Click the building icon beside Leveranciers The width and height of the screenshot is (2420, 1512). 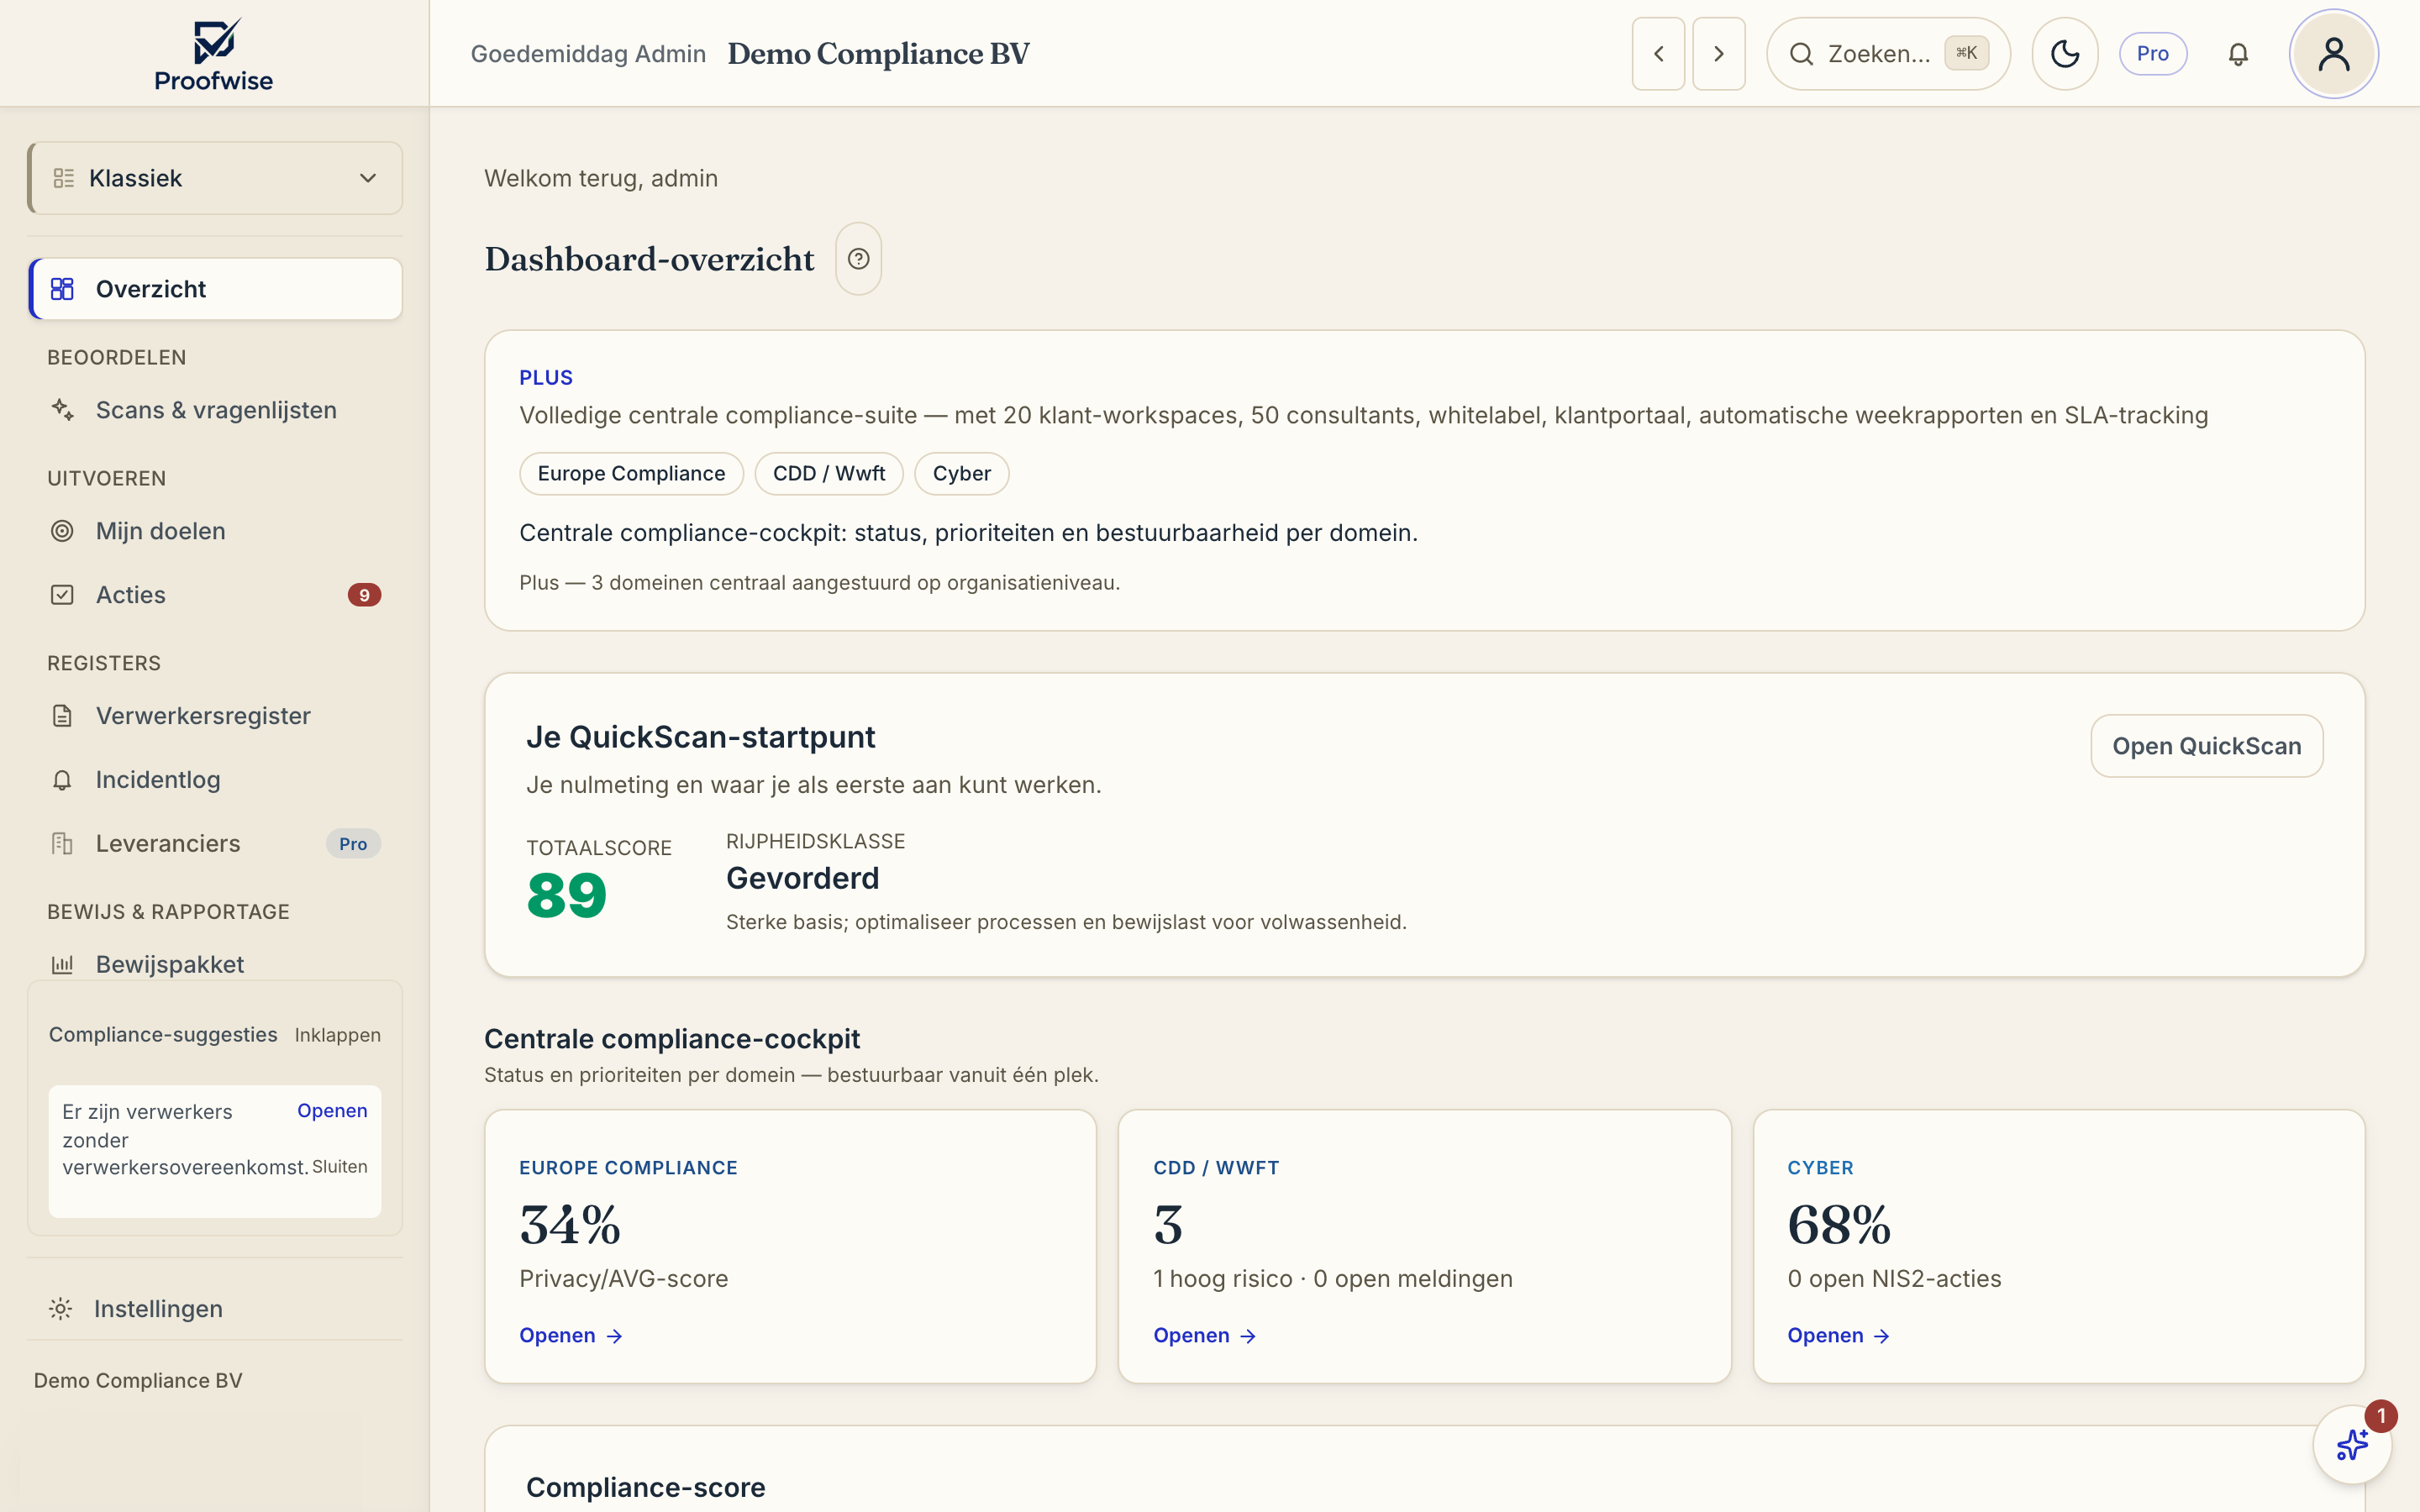(62, 844)
